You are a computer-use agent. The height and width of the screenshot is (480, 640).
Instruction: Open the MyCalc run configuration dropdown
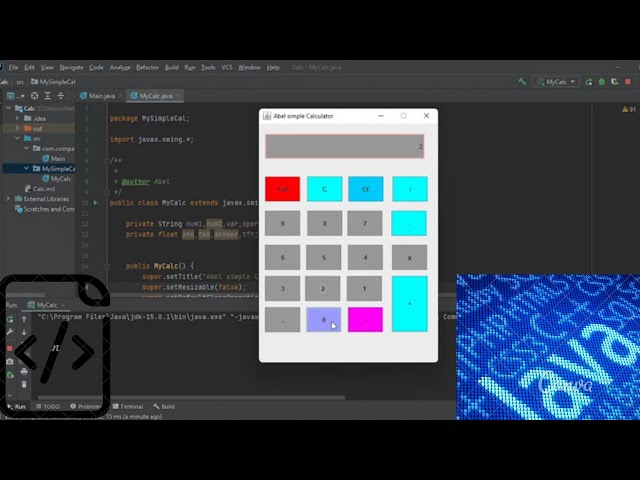(x=556, y=82)
